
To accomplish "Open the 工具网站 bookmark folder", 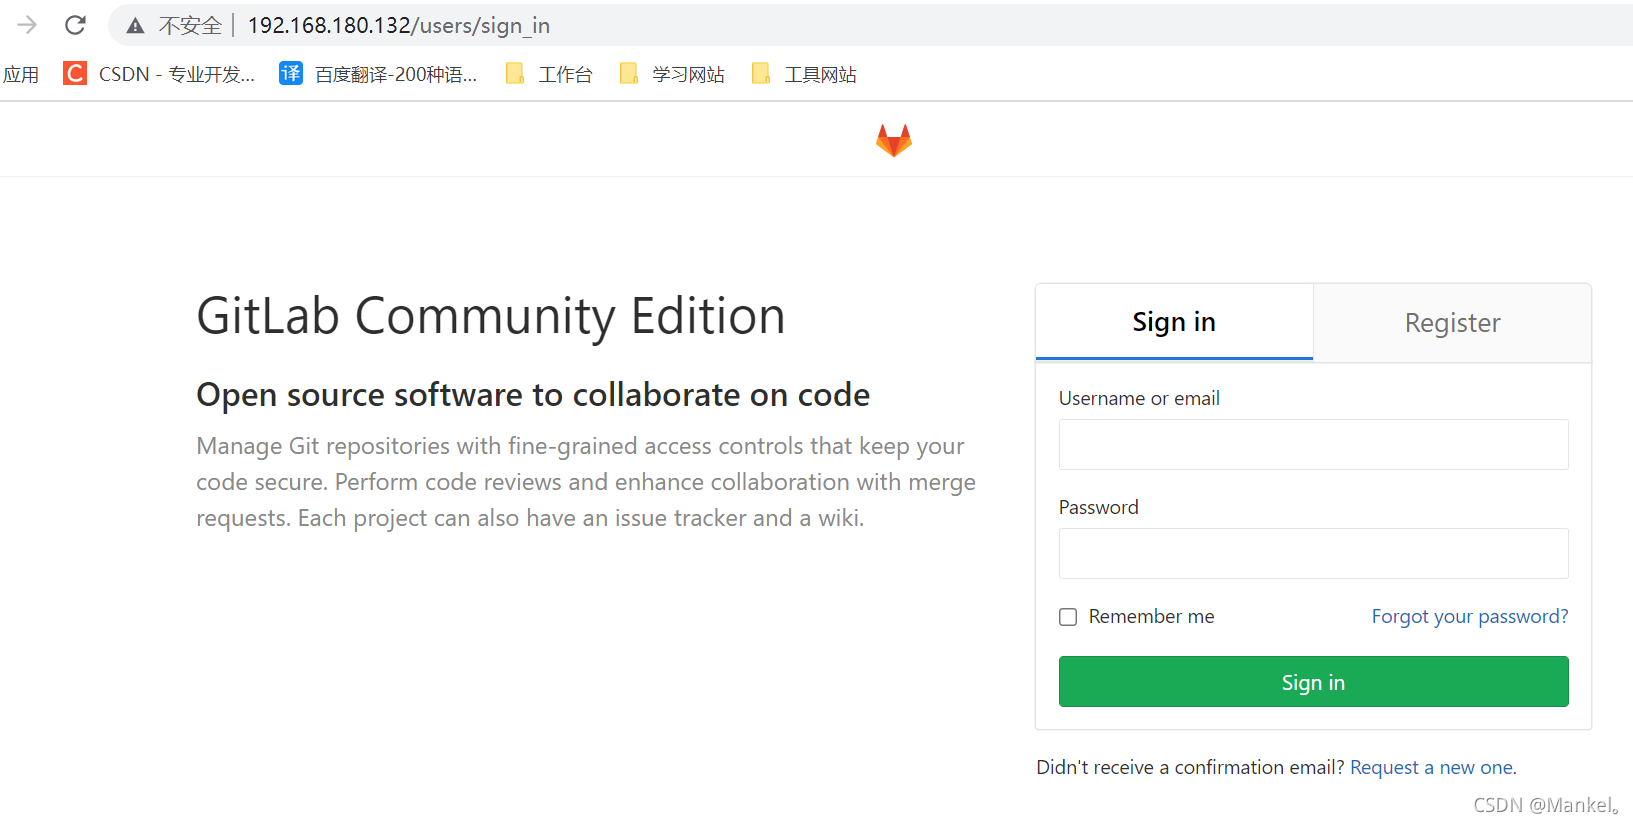I will (804, 74).
